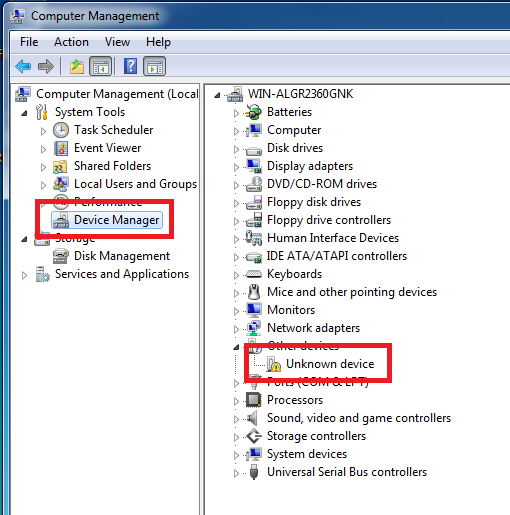Viewport: 510px width, 515px height.
Task: Click the Shared Folders icon
Action: point(60,166)
